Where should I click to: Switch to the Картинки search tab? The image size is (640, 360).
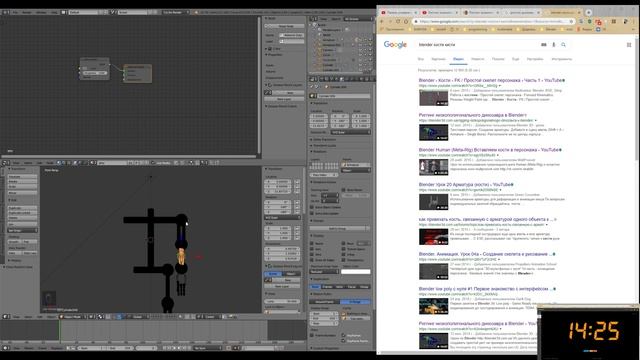438,59
